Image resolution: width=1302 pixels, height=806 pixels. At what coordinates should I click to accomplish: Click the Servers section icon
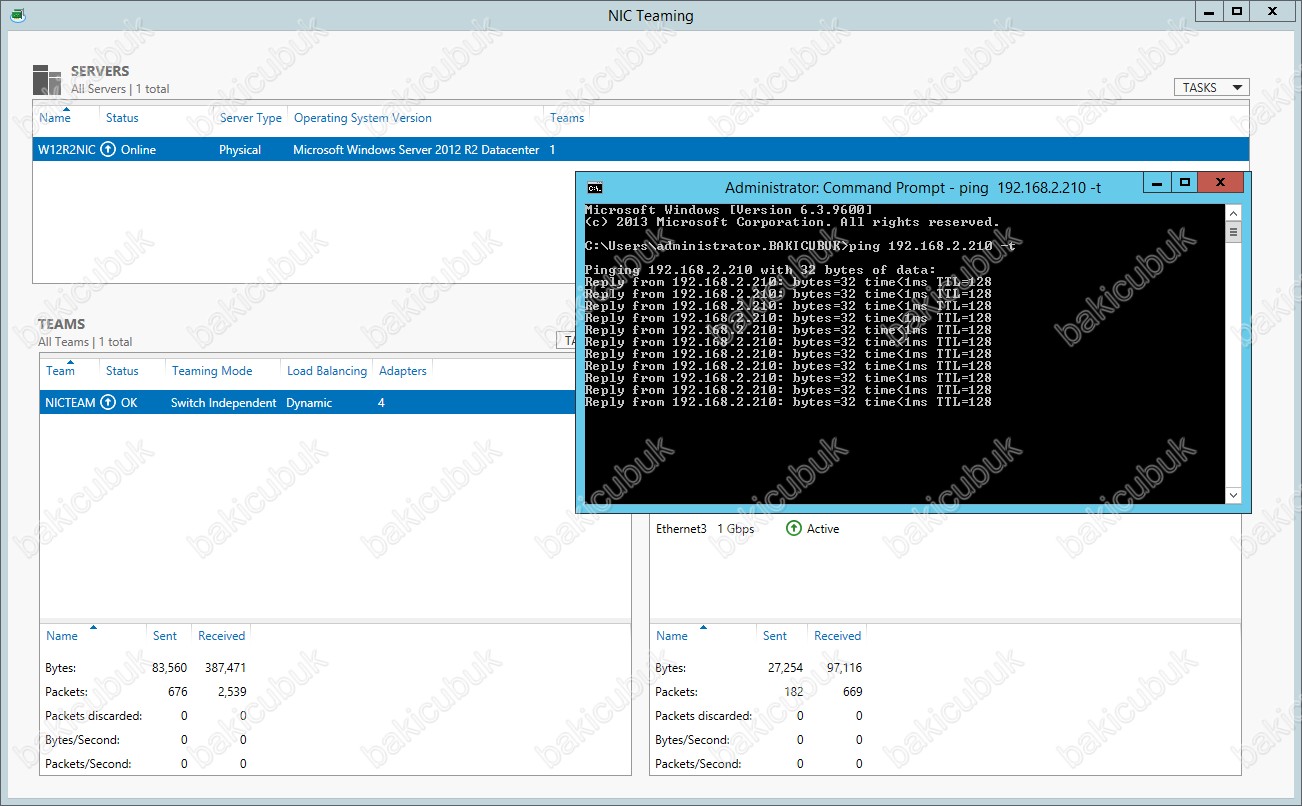[x=47, y=80]
